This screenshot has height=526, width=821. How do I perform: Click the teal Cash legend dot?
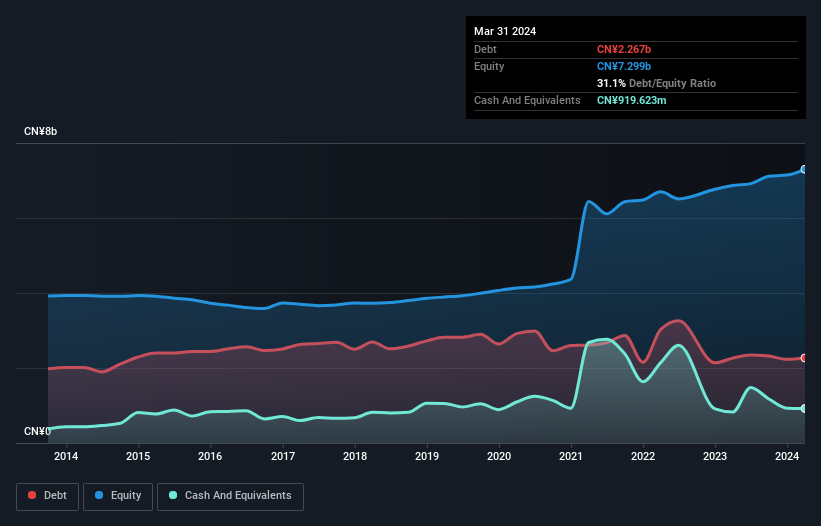173,495
